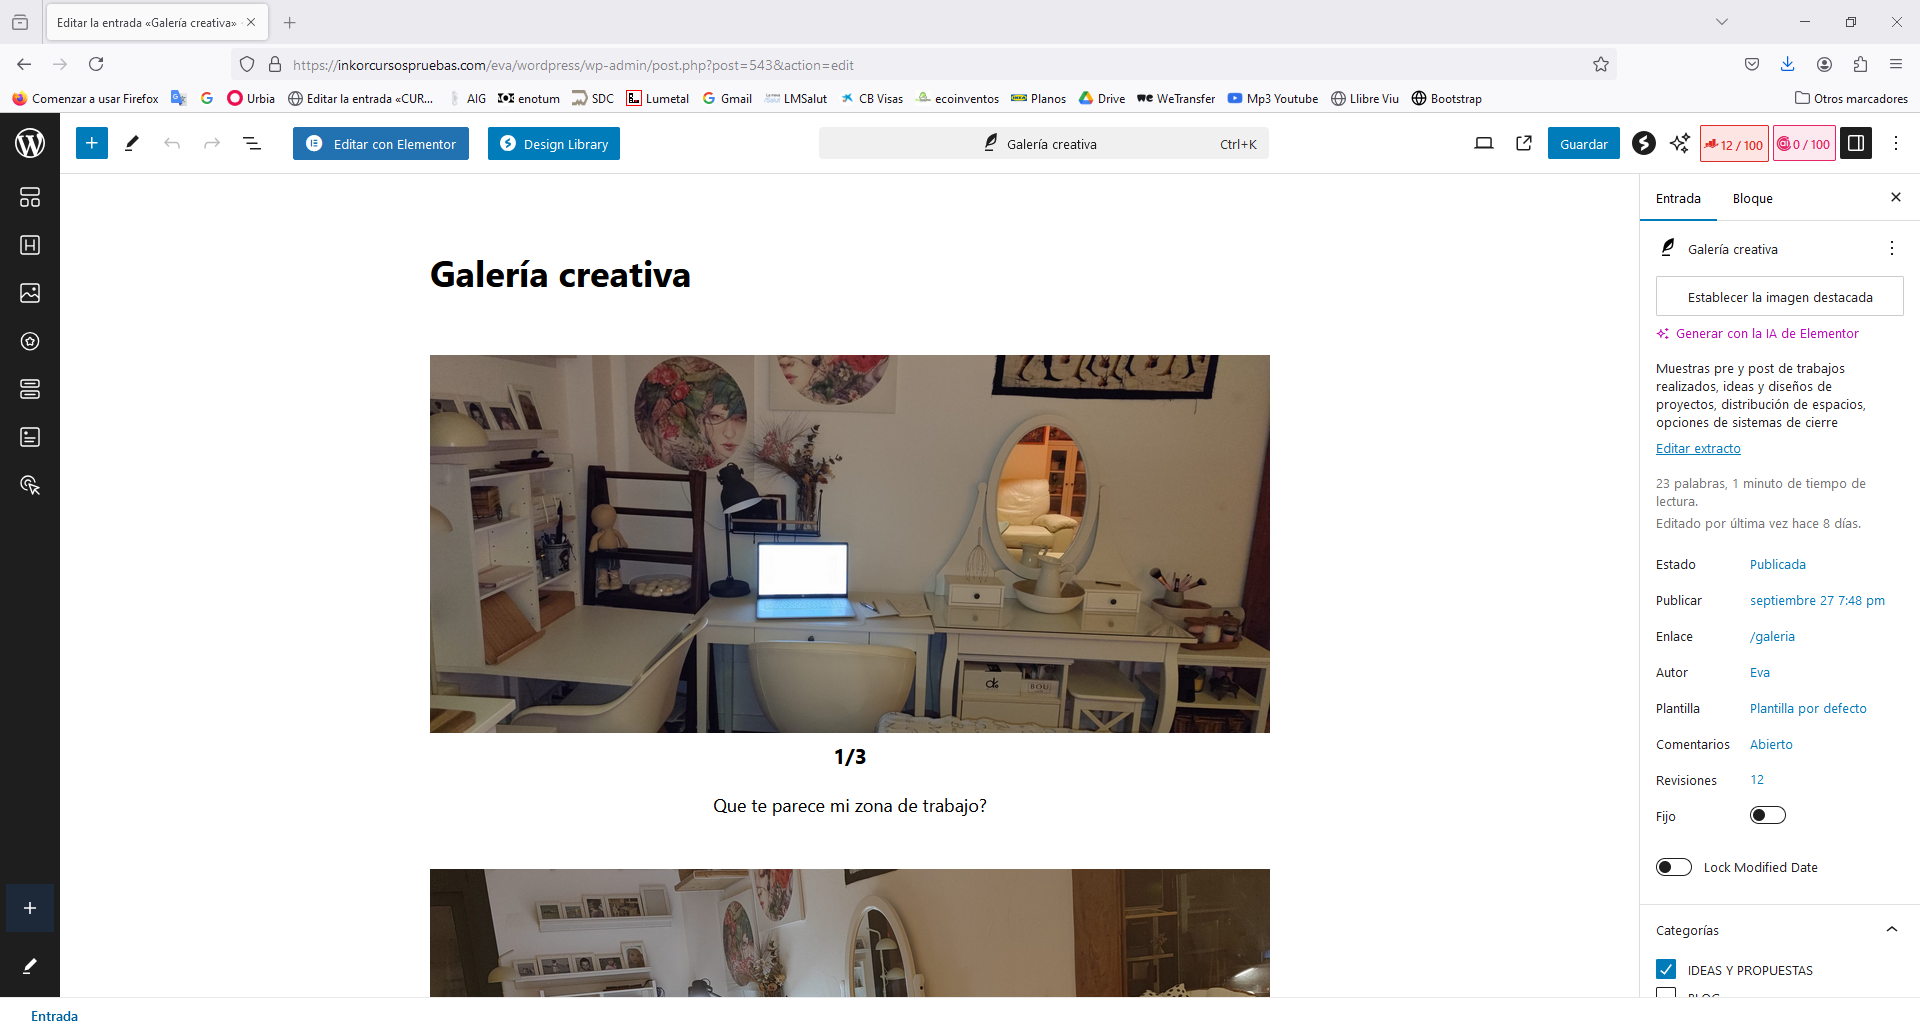Click the Editar extracto link
The height and width of the screenshot is (1032, 1920).
click(1698, 449)
